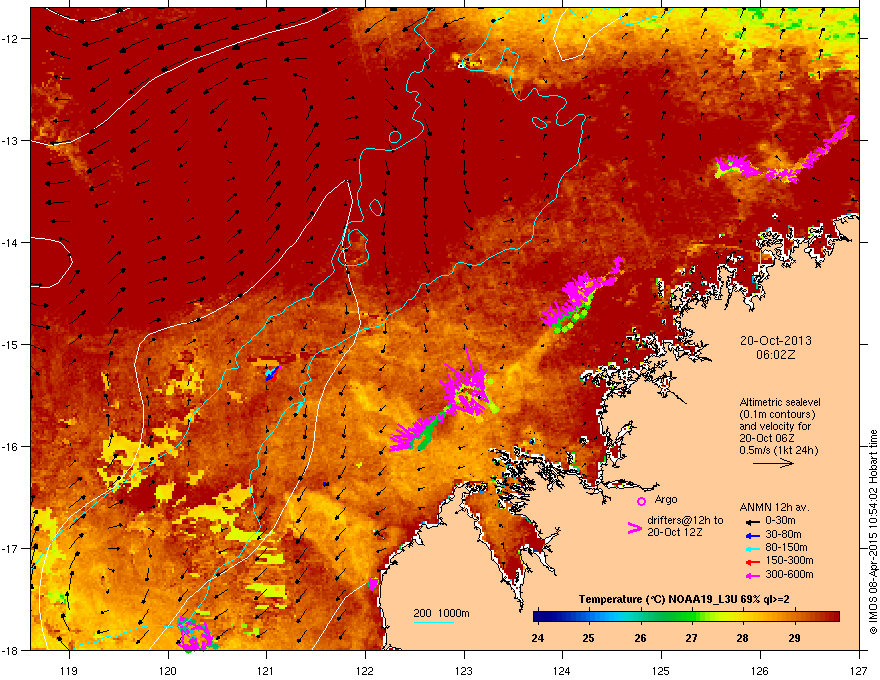Click the 0.5m/s velocity scale arrow
Viewport: 880px width, 680px height.
(x=773, y=463)
